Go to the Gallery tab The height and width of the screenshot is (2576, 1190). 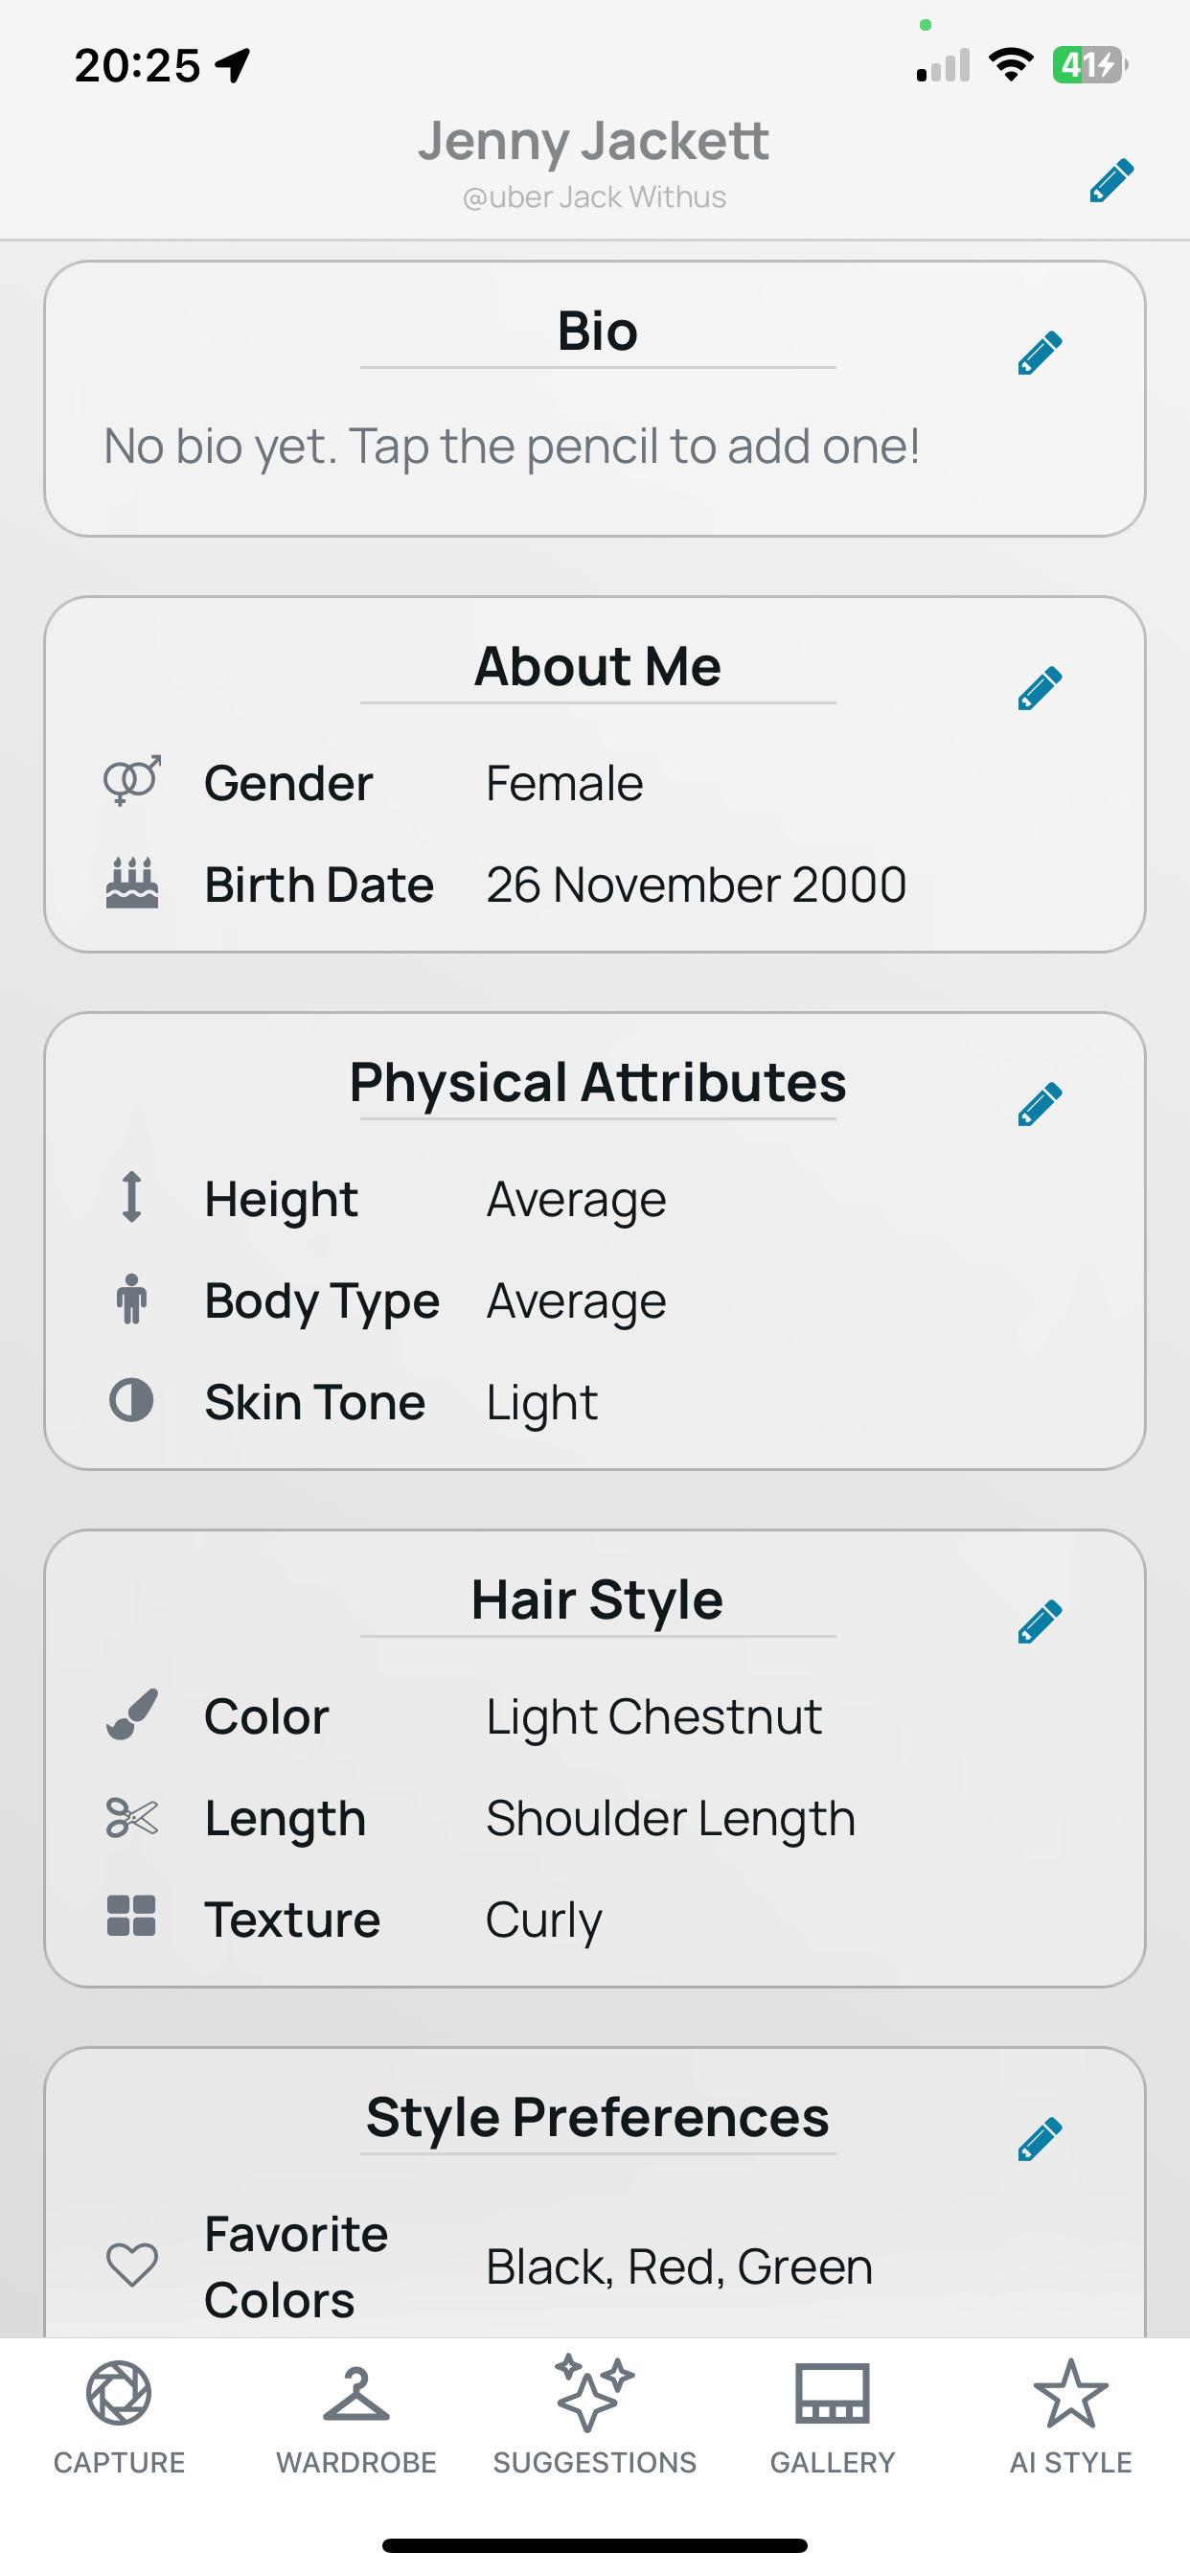(x=832, y=2415)
